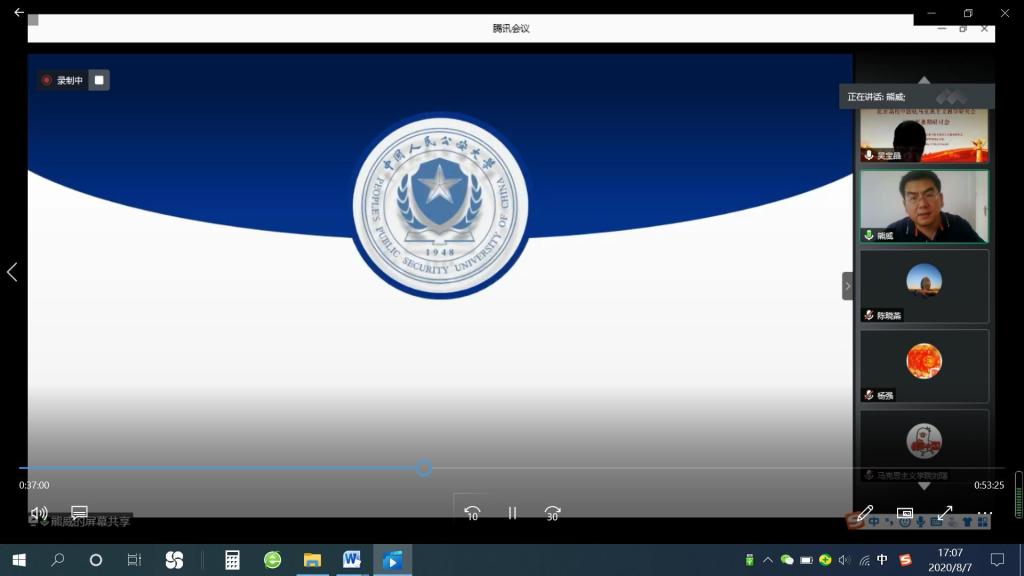Skip forward 30 seconds
Image resolution: width=1024 pixels, height=576 pixels.
click(552, 513)
